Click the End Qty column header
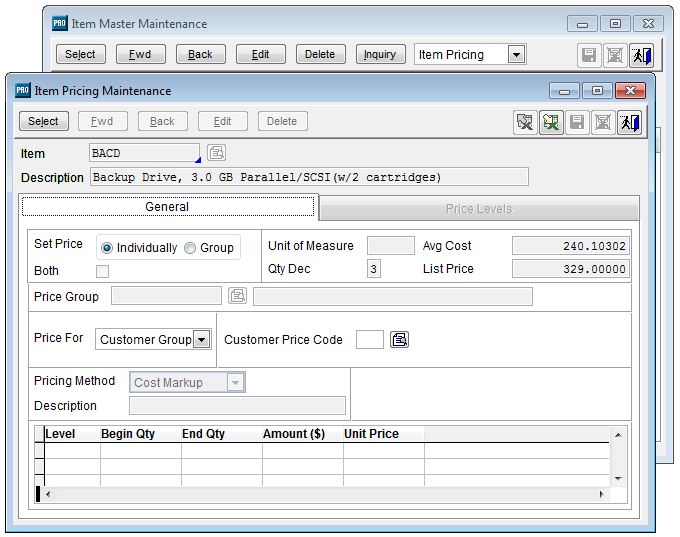Screen dimensions: 680x537 [x=222, y=434]
